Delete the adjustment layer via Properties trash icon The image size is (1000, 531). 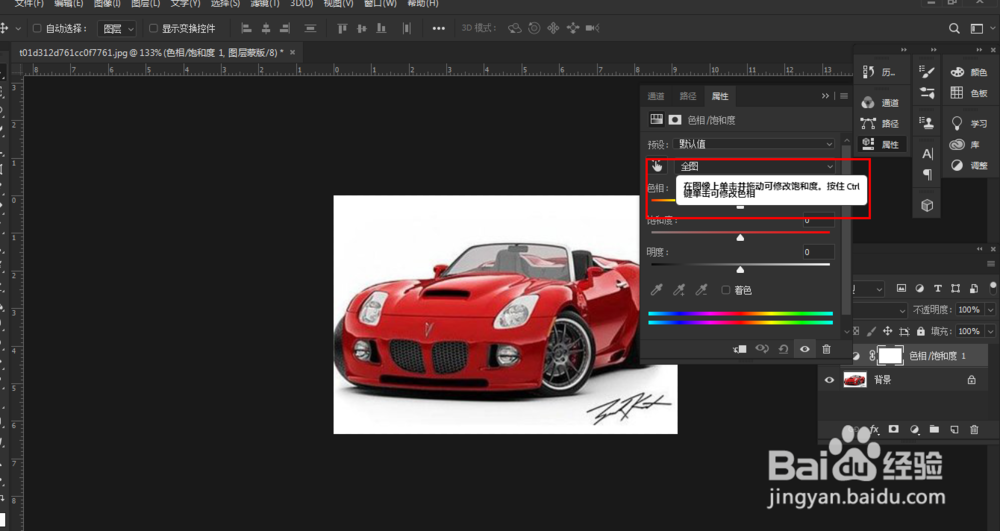[x=827, y=349]
